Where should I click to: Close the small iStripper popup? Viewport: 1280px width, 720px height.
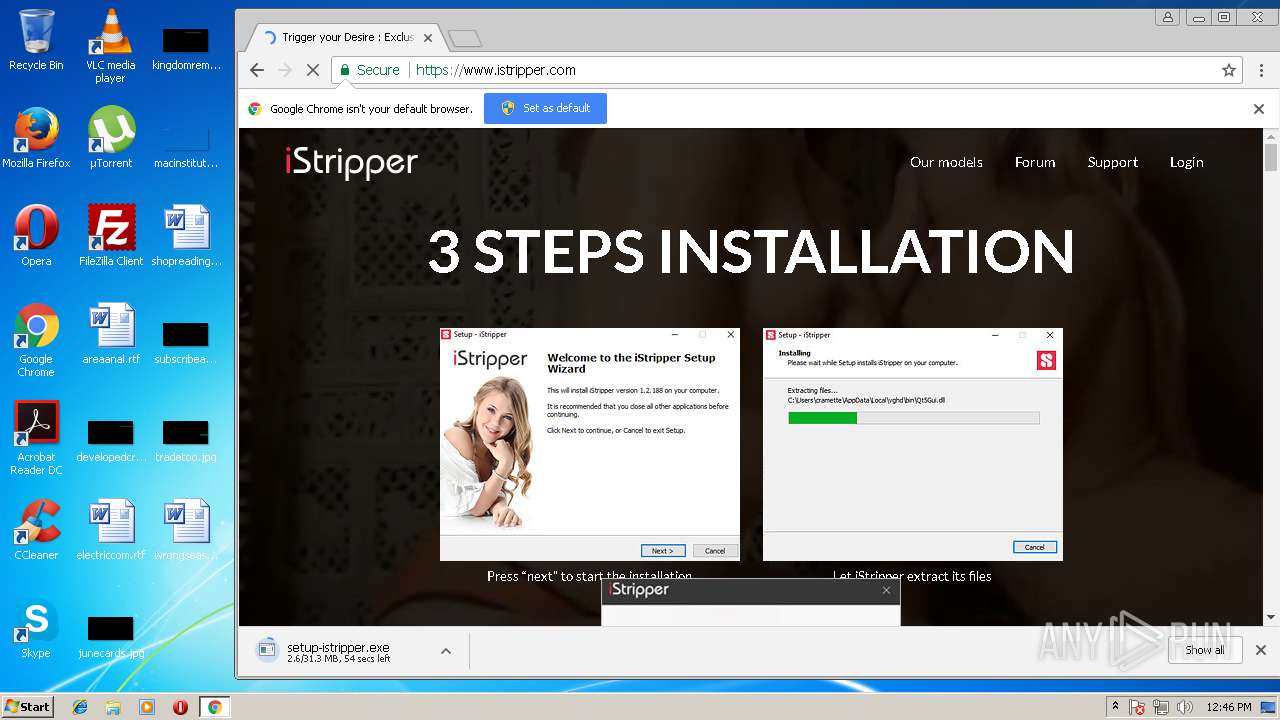[886, 590]
